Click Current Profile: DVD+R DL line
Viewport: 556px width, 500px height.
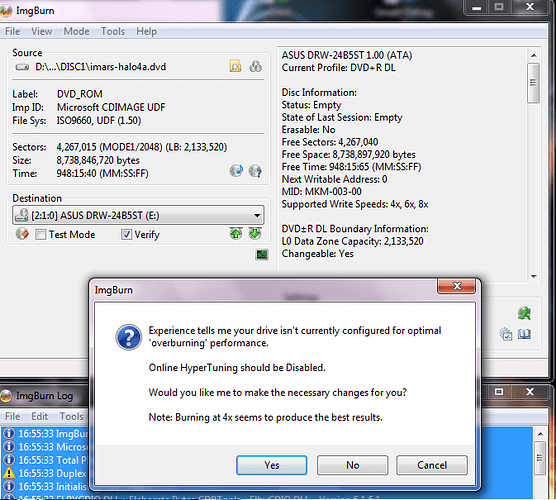tap(338, 68)
